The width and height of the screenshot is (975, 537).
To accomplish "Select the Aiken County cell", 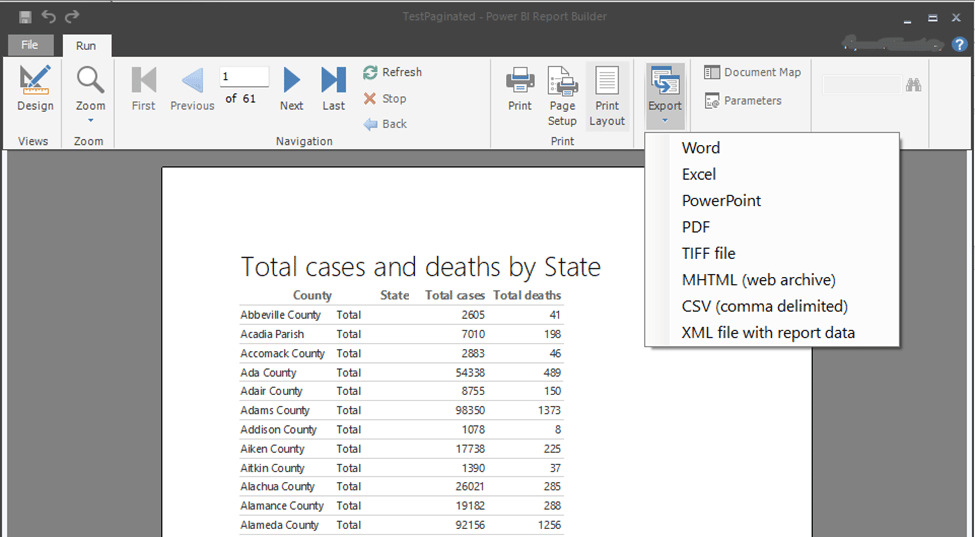I will (272, 449).
